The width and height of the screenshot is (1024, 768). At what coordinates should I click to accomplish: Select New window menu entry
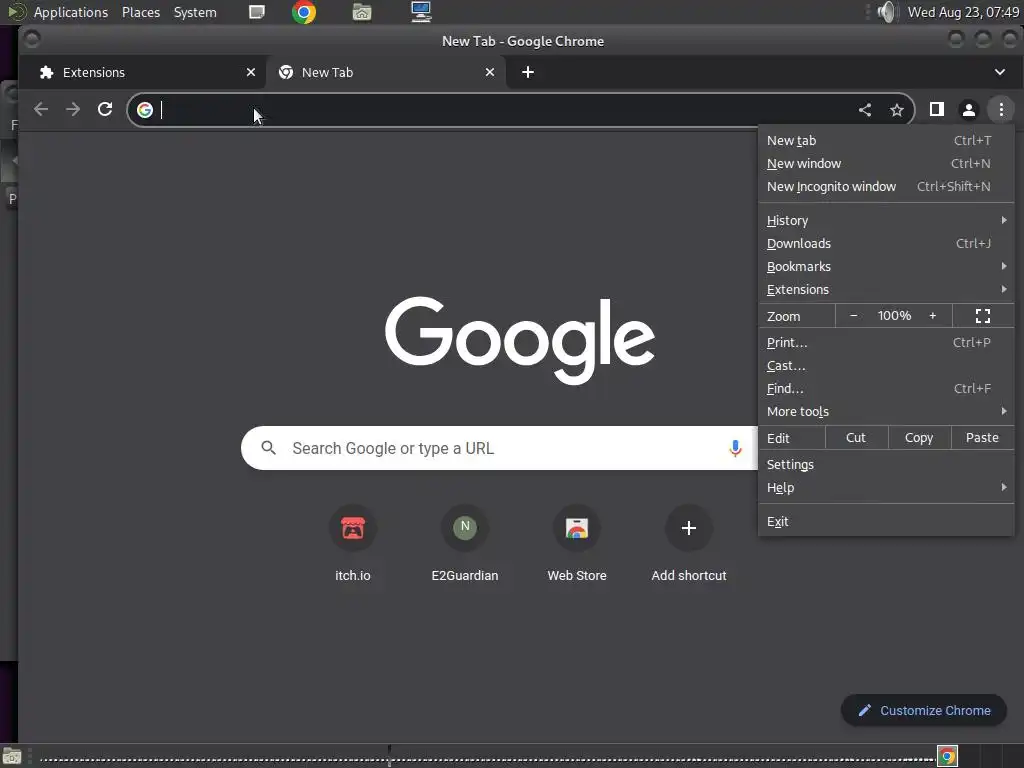point(886,163)
